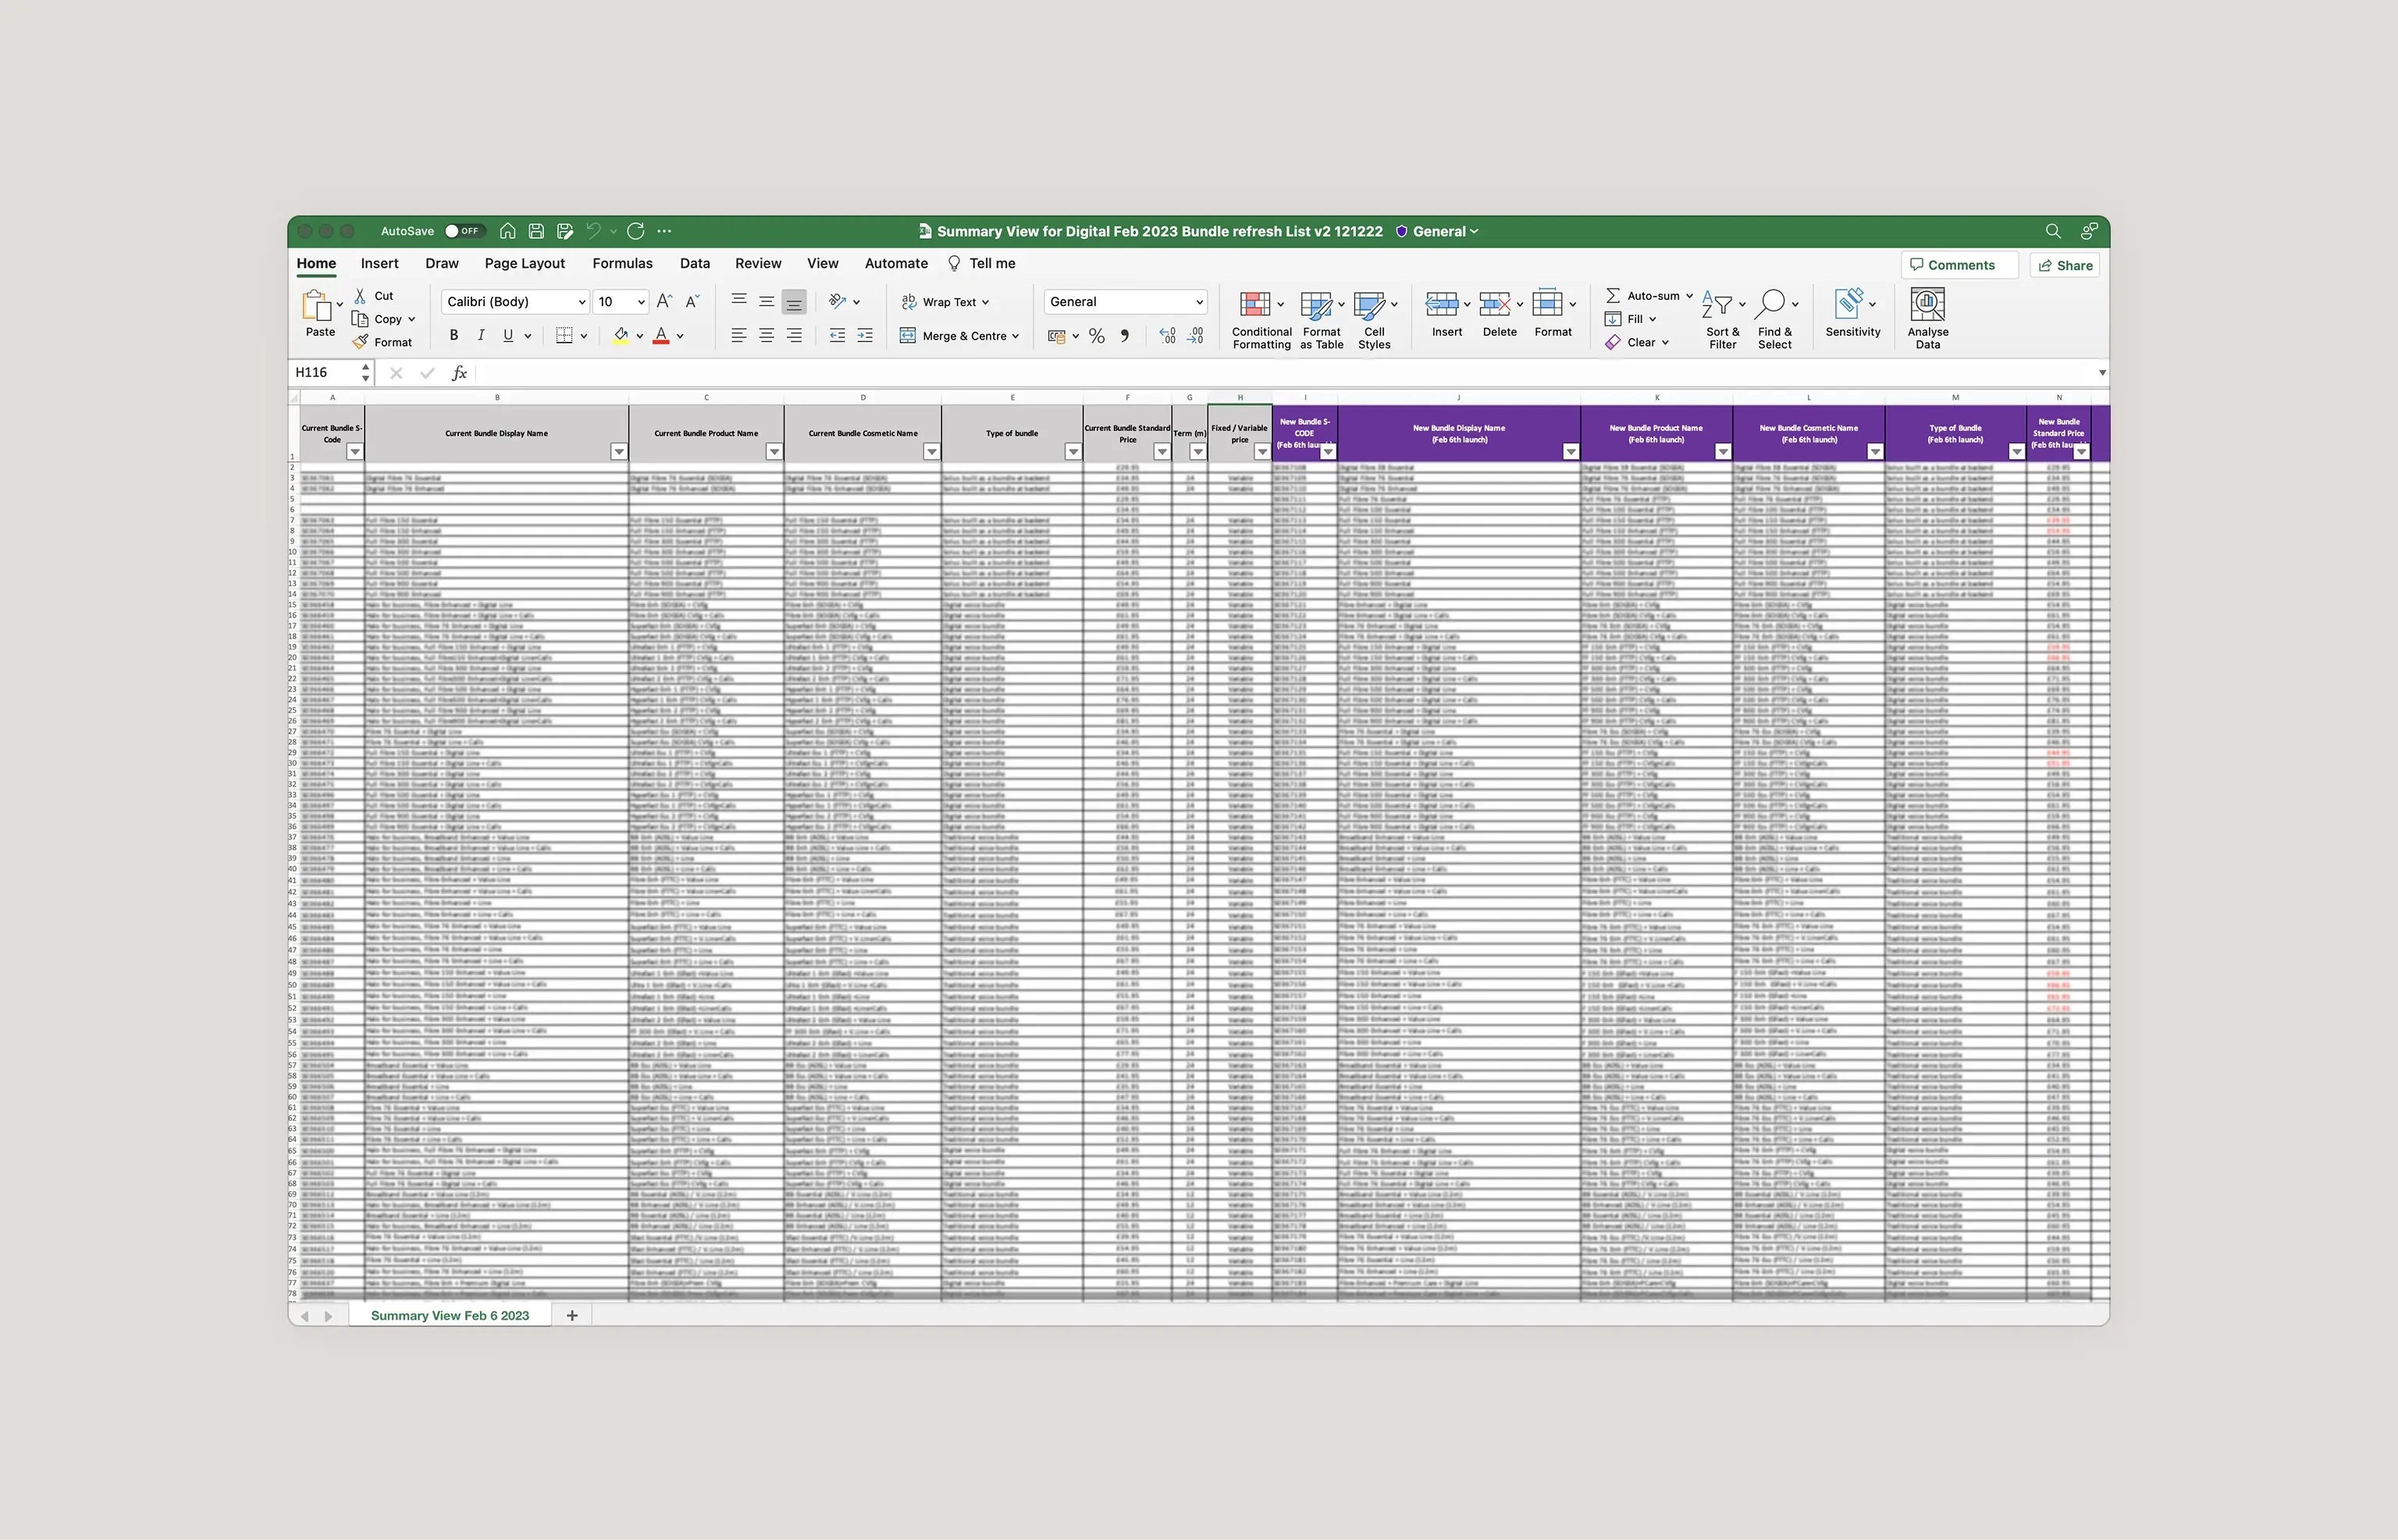Click the Insert Function fx icon
This screenshot has width=2398, height=1540.
[x=459, y=373]
